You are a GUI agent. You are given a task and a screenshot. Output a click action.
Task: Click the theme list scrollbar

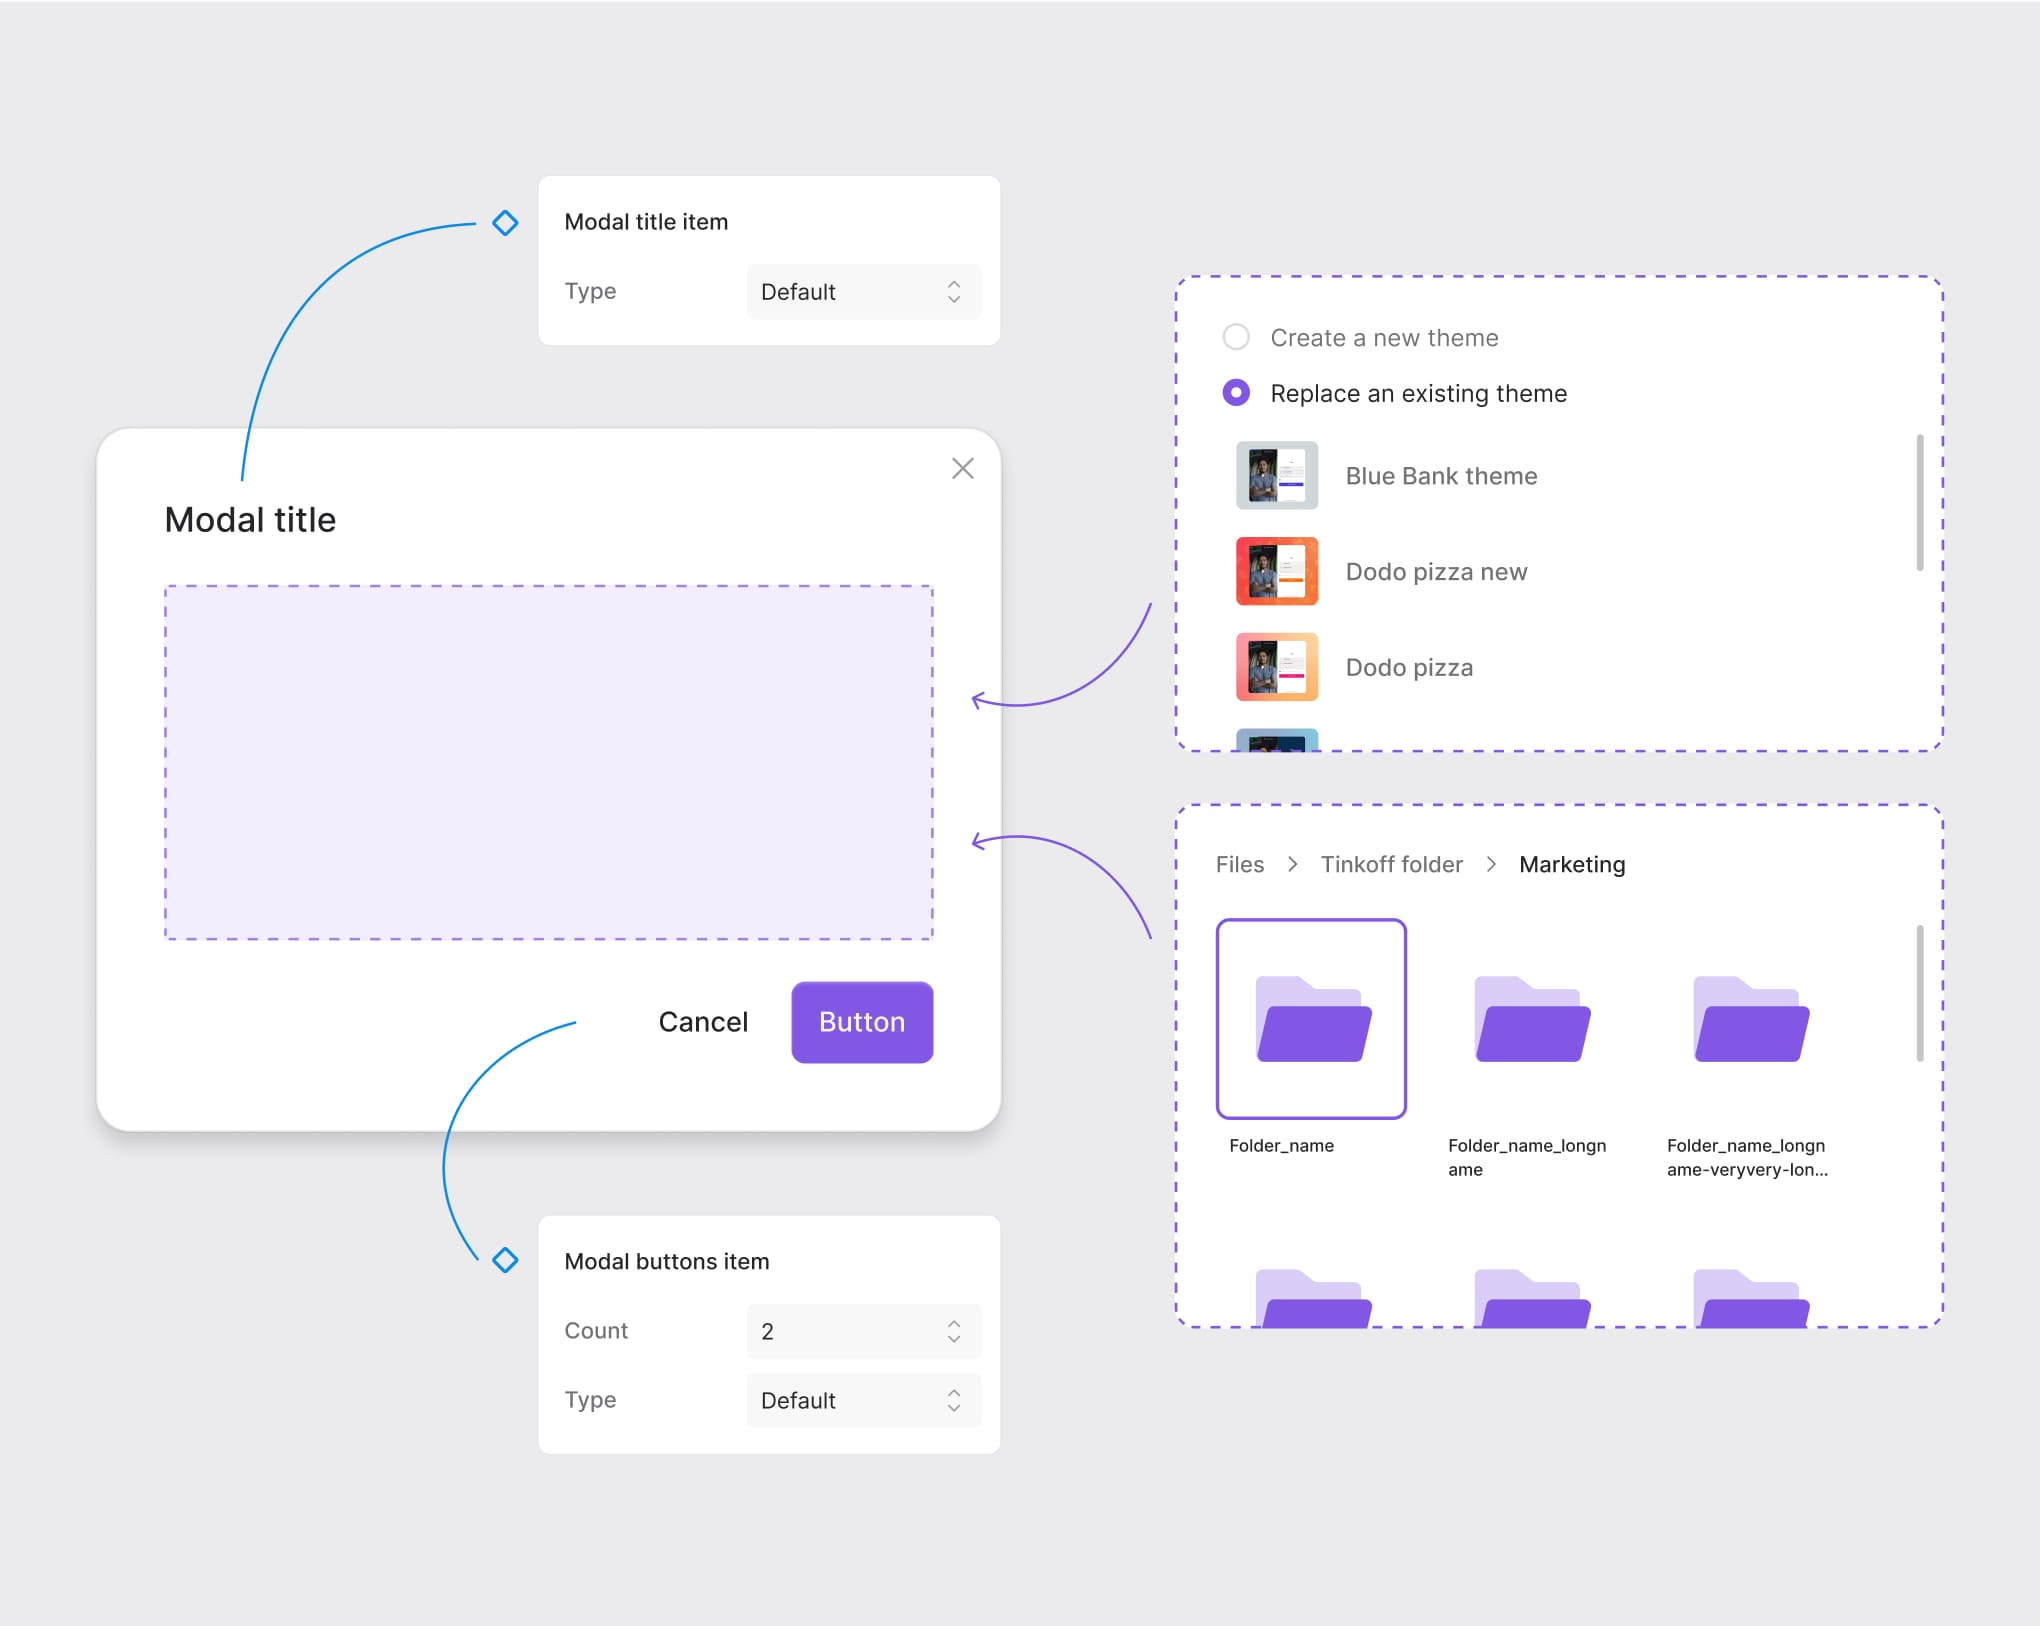tap(1919, 502)
